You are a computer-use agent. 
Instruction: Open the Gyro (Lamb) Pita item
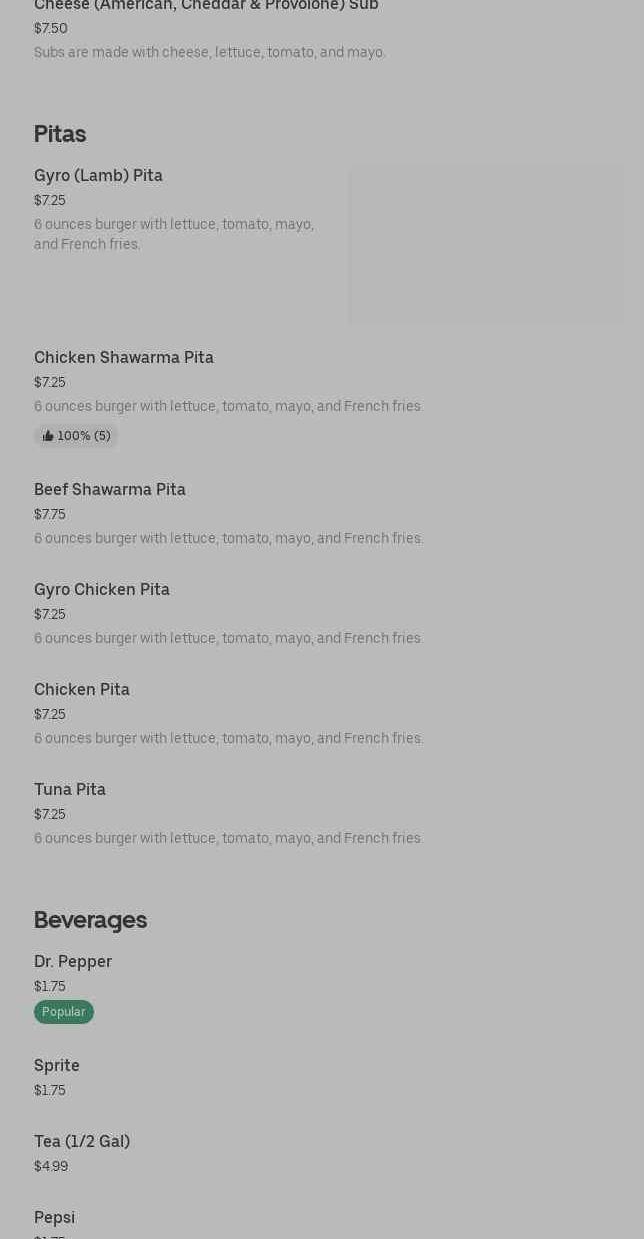pos(98,176)
